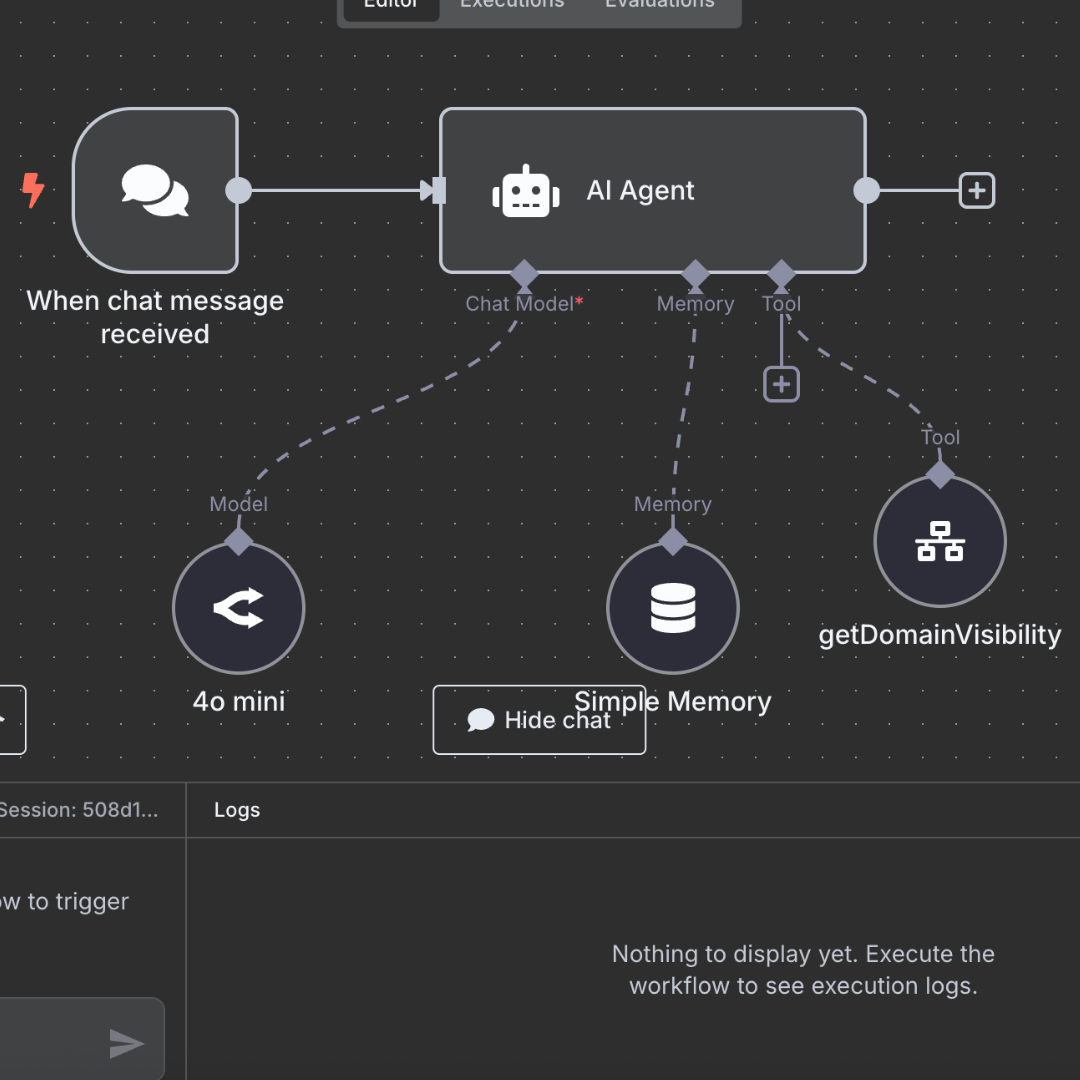Select the Simple Memory database node
This screenshot has width=1080, height=1080.
point(672,608)
